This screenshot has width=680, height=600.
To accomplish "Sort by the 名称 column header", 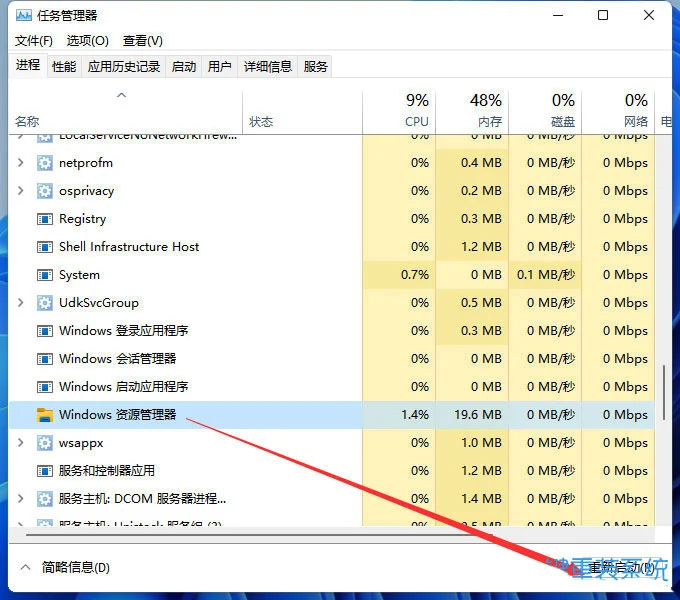I will 126,112.
